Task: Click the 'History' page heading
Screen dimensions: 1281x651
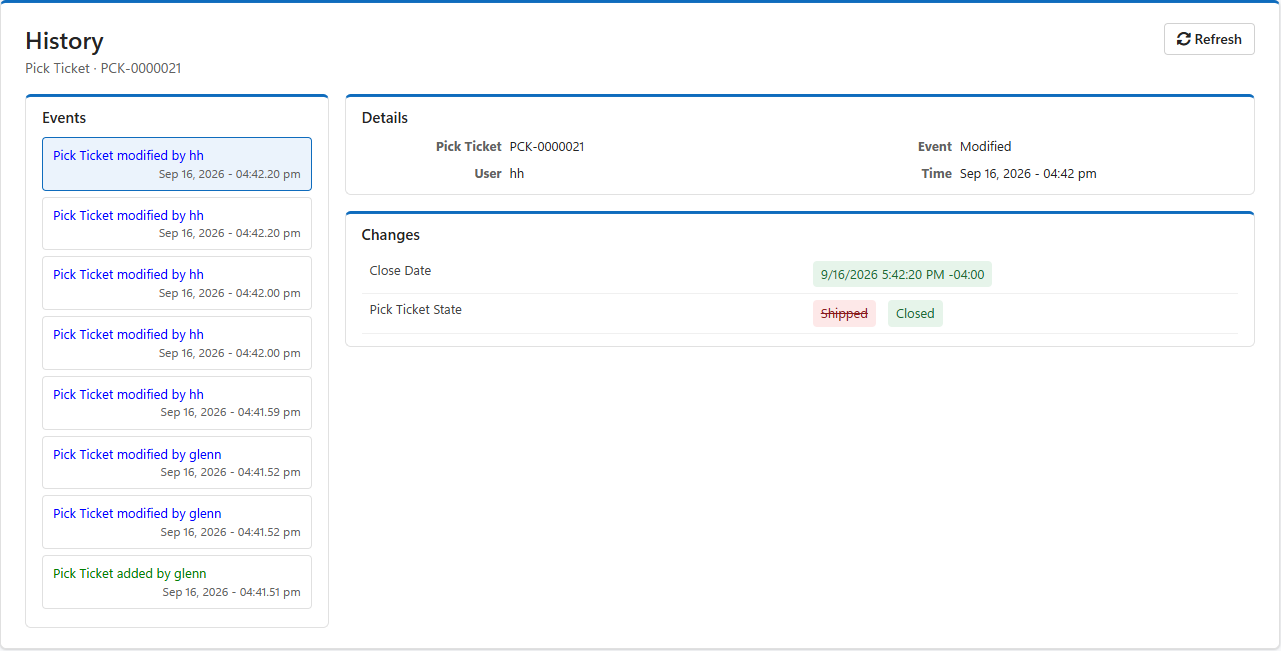Action: pyautogui.click(x=65, y=41)
